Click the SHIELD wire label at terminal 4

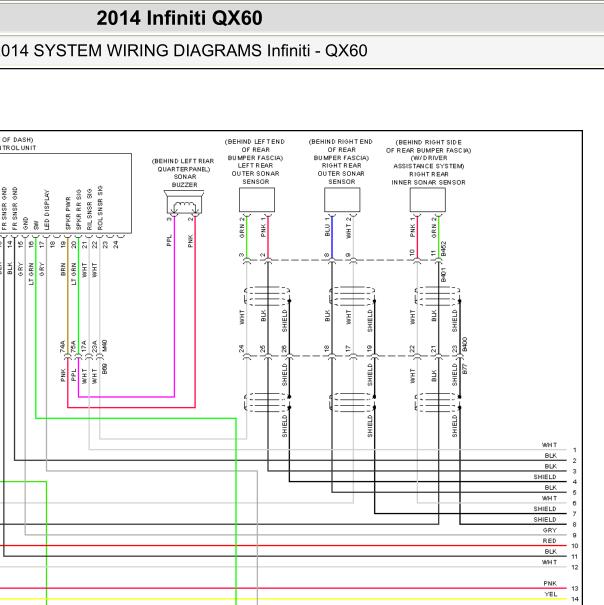click(x=545, y=477)
